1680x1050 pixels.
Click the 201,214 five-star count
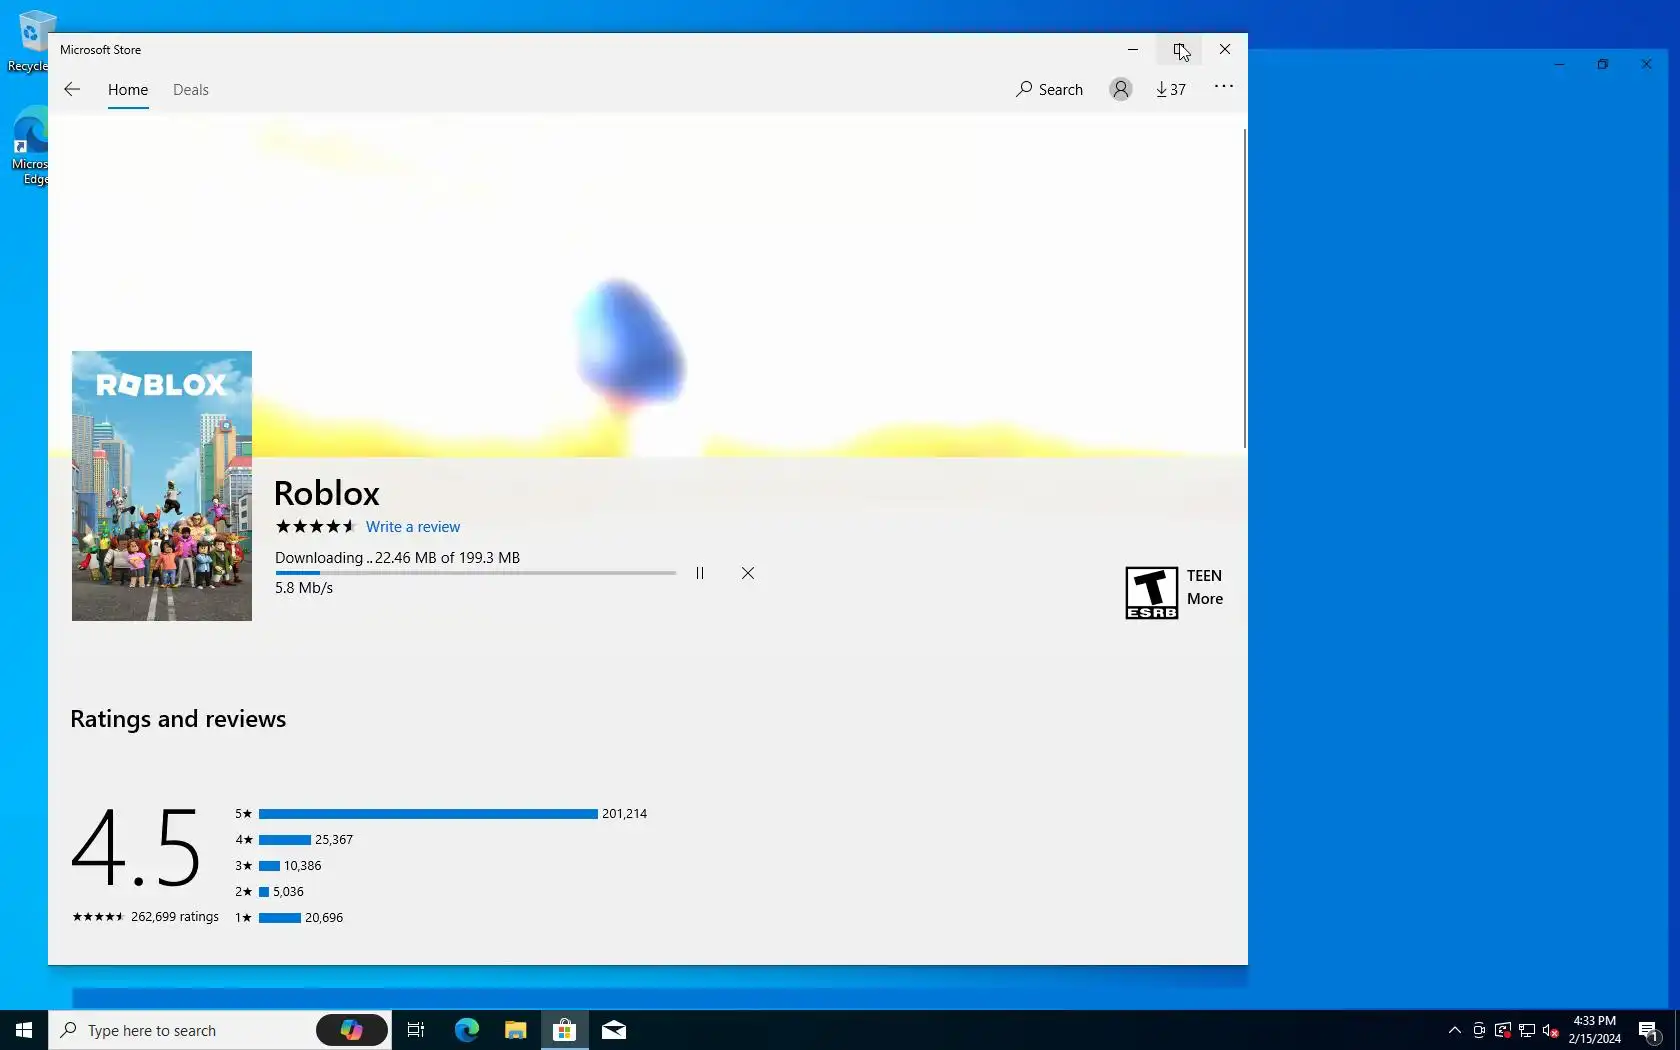pyautogui.click(x=624, y=814)
